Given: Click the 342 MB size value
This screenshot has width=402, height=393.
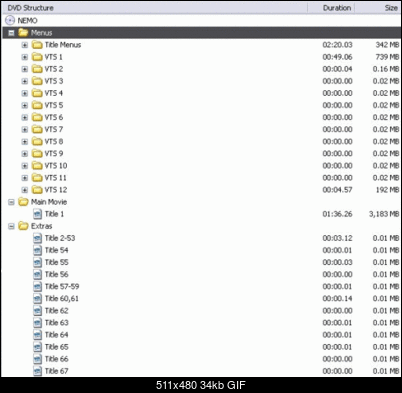Looking at the screenshot, I should point(387,45).
